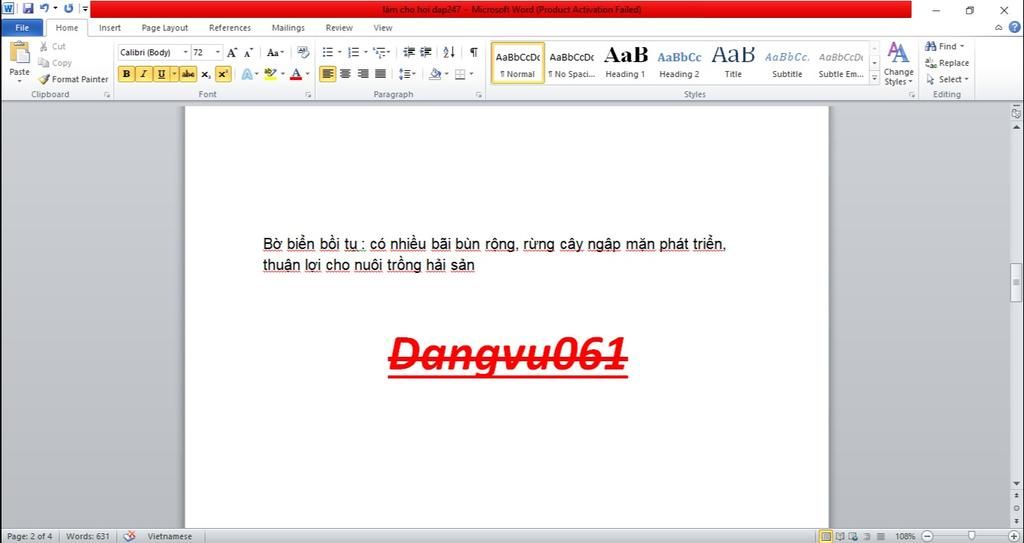Click the Increase Indent icon

426,52
